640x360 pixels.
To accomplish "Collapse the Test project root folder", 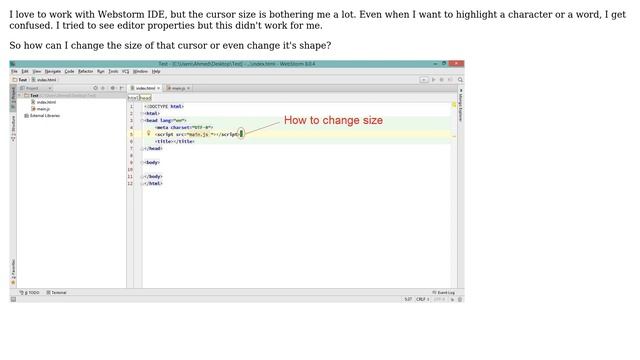I will pyautogui.click(x=19, y=96).
